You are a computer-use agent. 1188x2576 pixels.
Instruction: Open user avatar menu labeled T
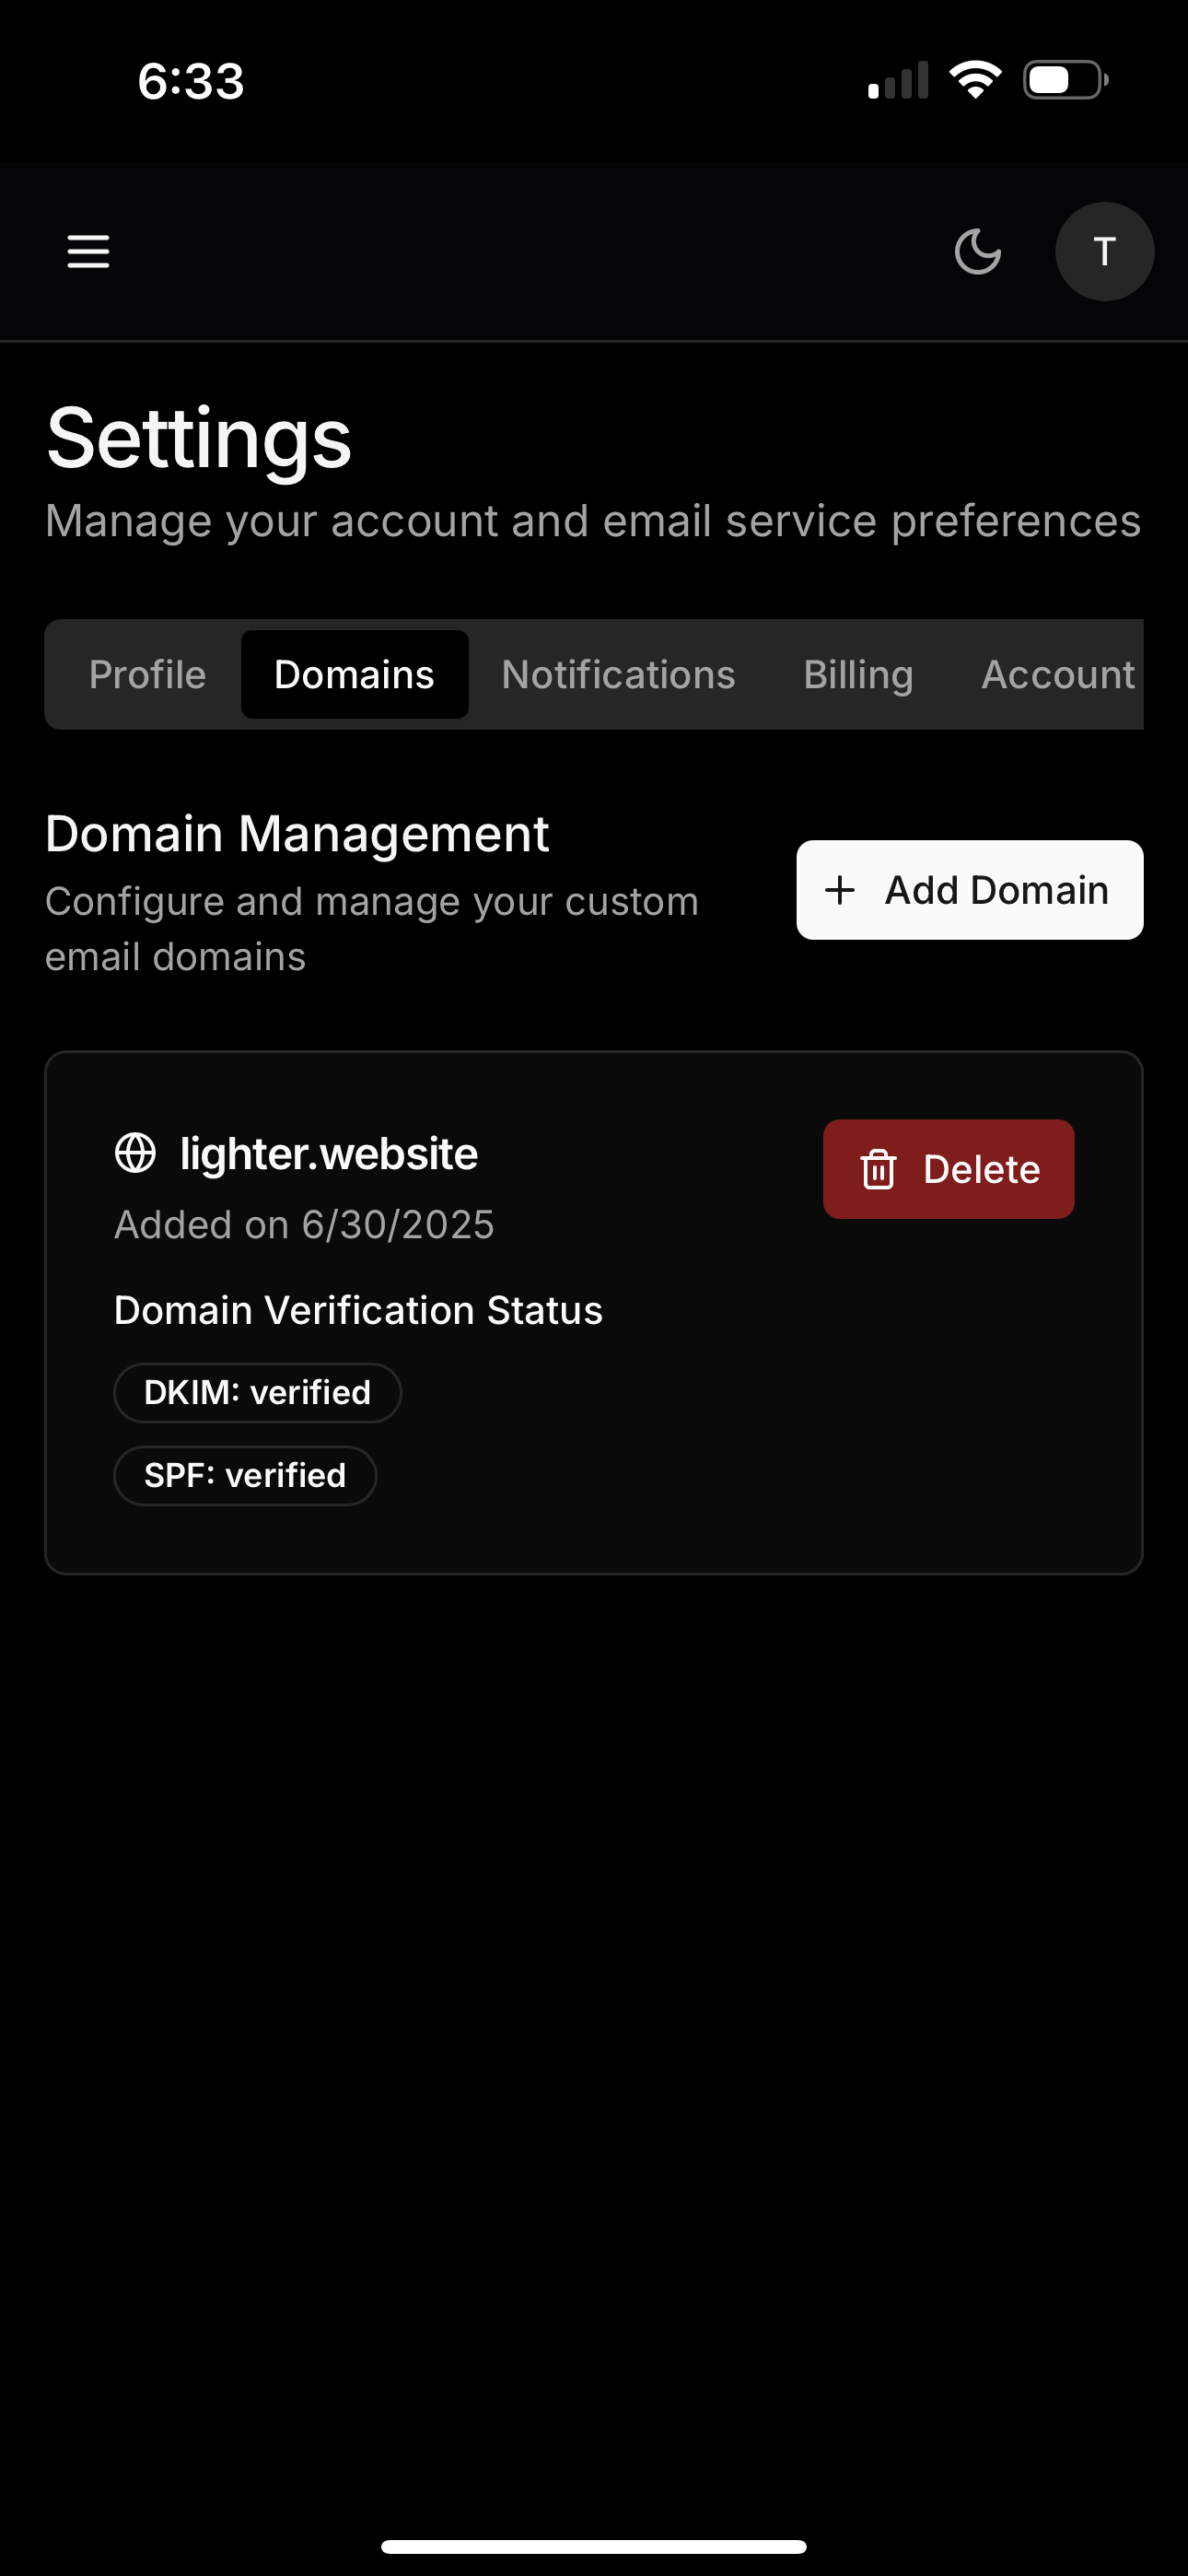tap(1104, 251)
